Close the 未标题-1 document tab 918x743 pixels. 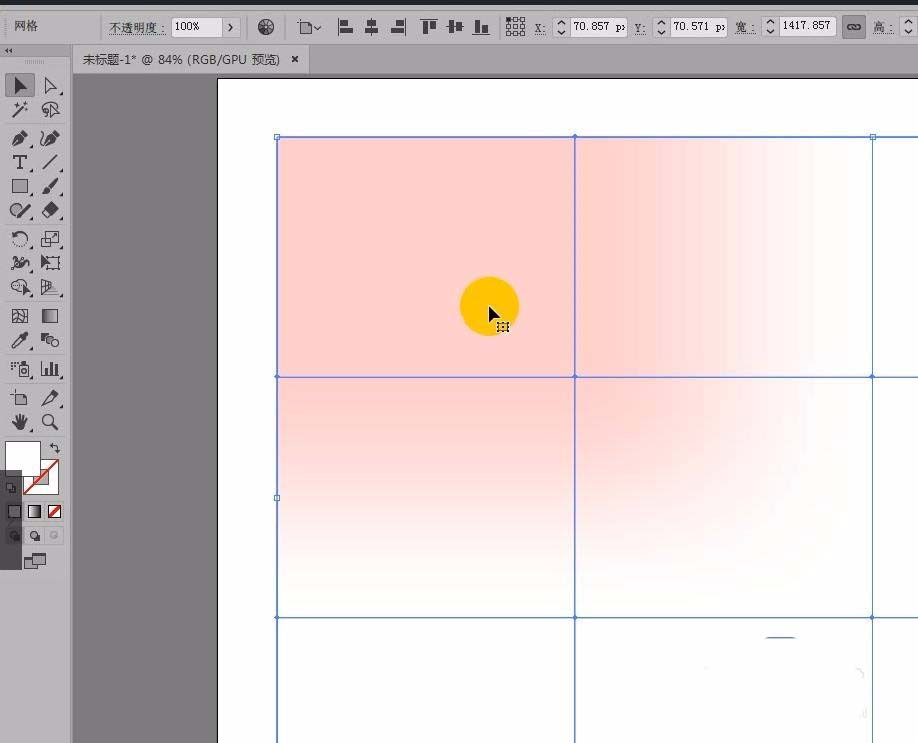coord(295,59)
